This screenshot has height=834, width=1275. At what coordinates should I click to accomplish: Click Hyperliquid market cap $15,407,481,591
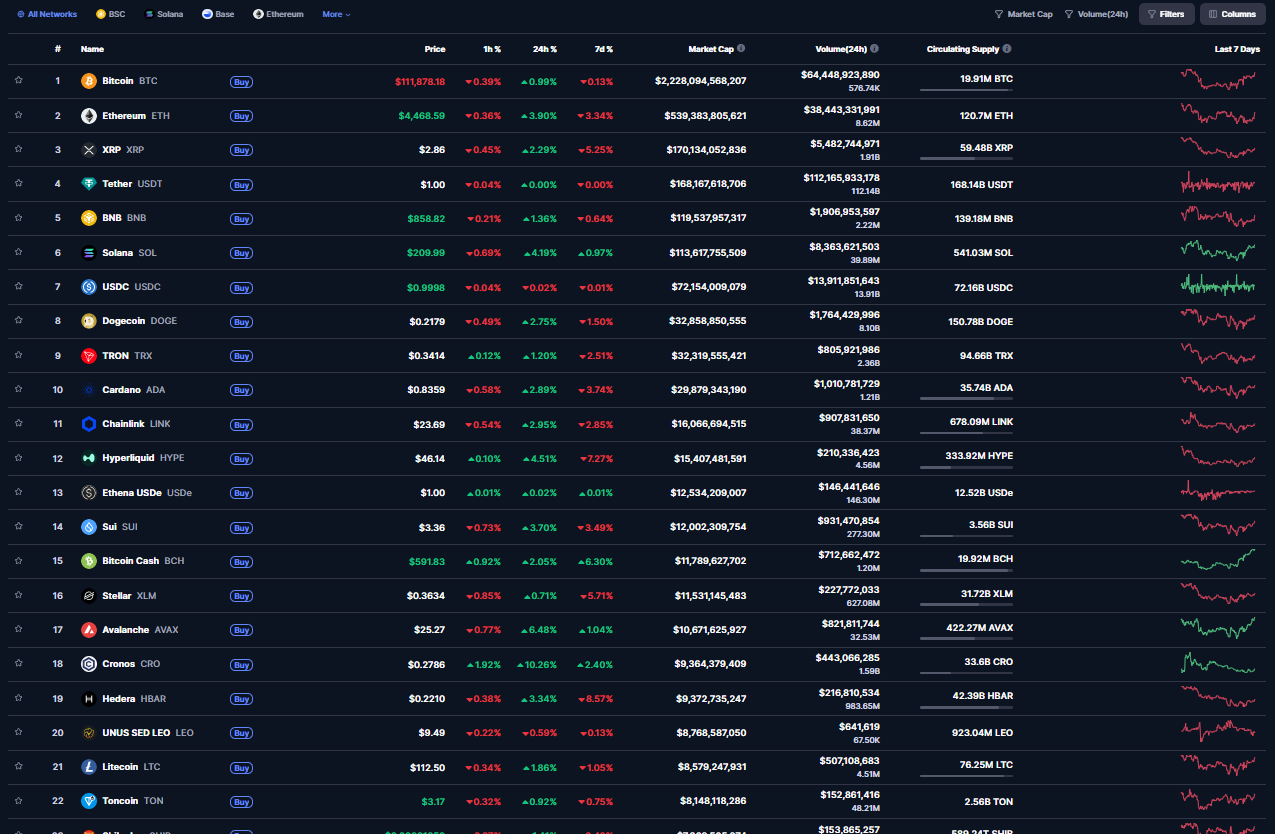click(x=710, y=458)
